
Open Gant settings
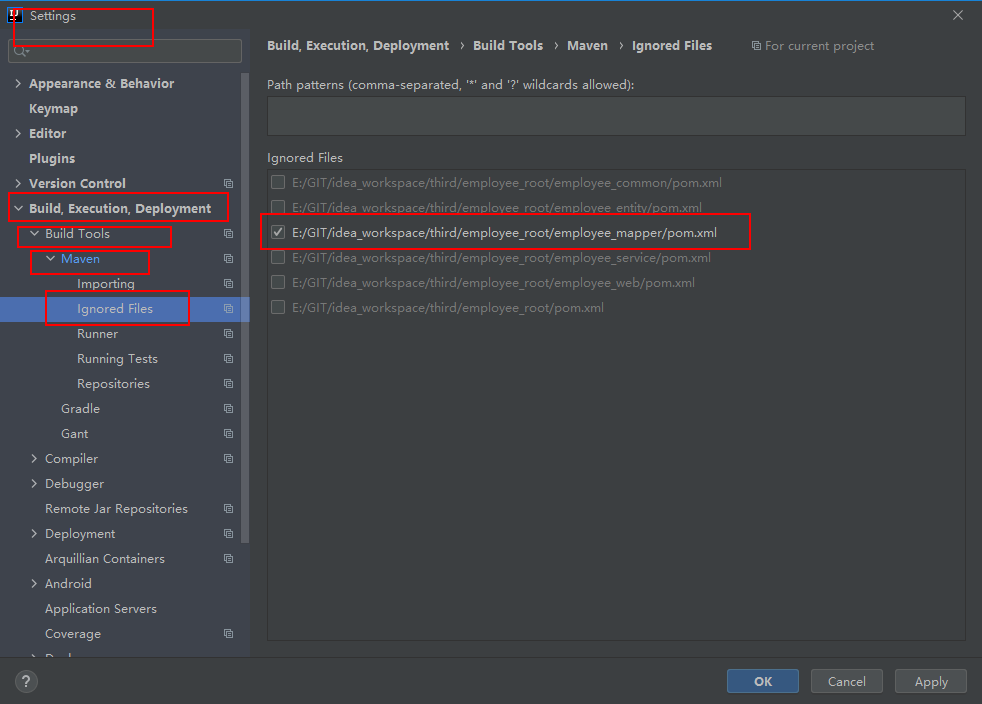pyautogui.click(x=75, y=433)
